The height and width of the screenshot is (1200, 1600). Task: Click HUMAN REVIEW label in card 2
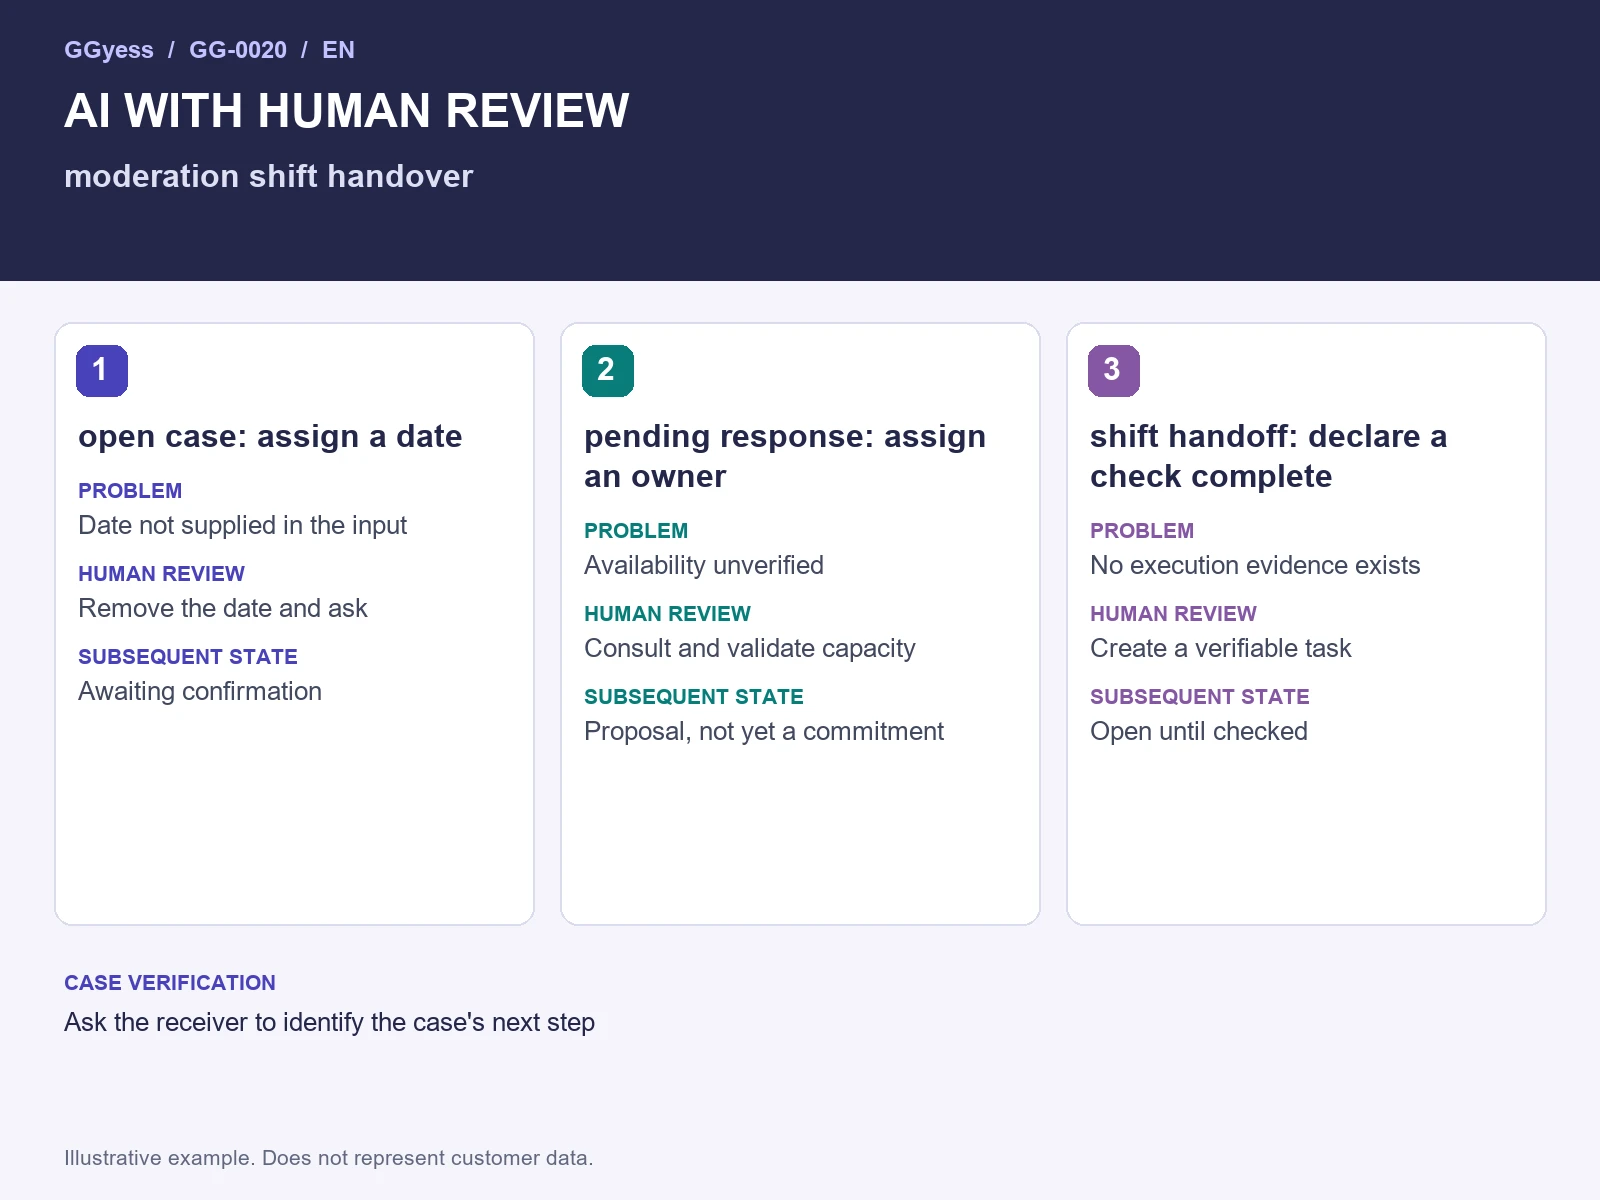click(x=667, y=614)
